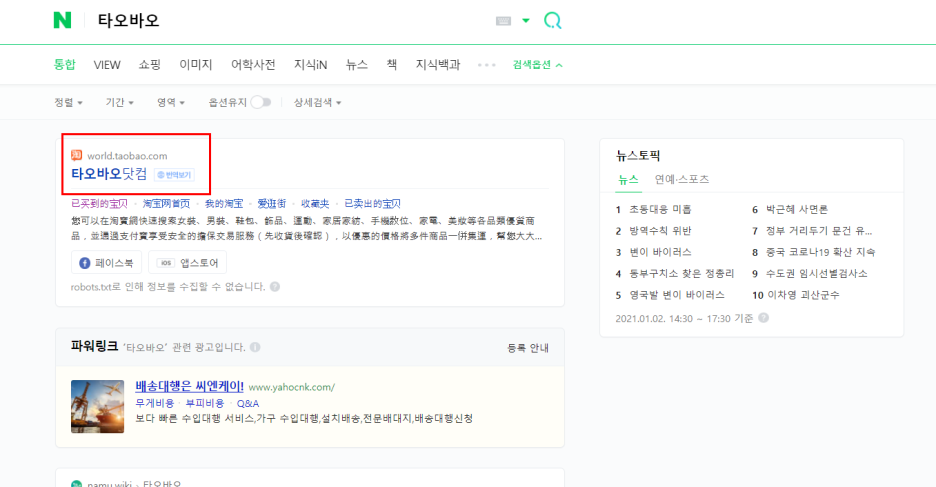This screenshot has width=936, height=487.
Task: Open the www.yahocnk.com URL
Action: pyautogui.click(x=291, y=387)
